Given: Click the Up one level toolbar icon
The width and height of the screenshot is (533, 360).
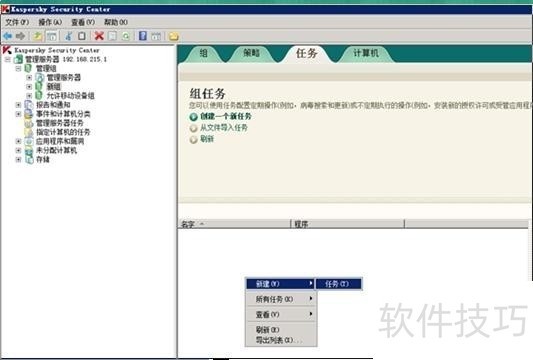Looking at the screenshot, I should 38,36.
